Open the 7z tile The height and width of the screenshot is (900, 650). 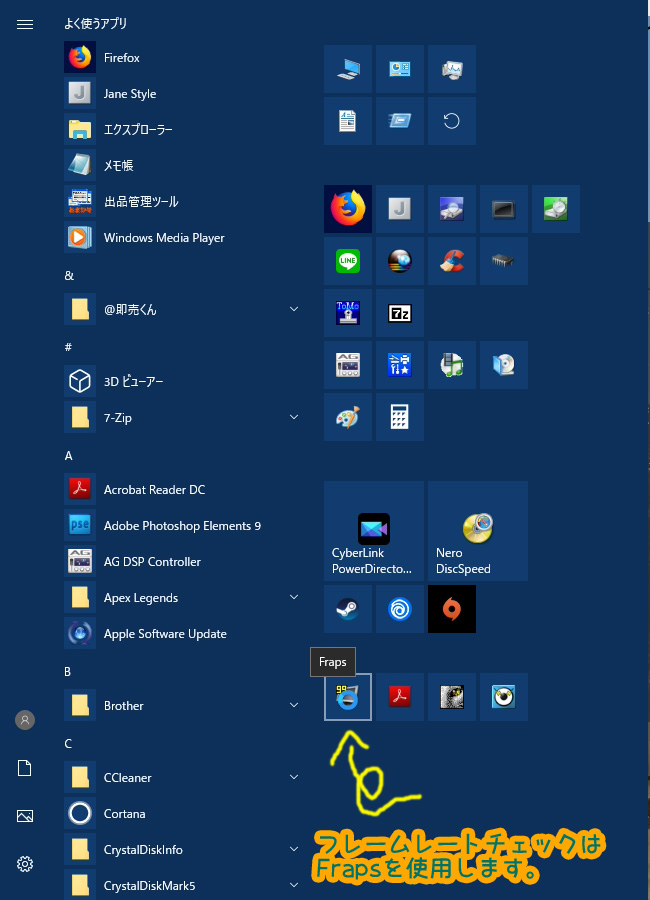(x=400, y=313)
